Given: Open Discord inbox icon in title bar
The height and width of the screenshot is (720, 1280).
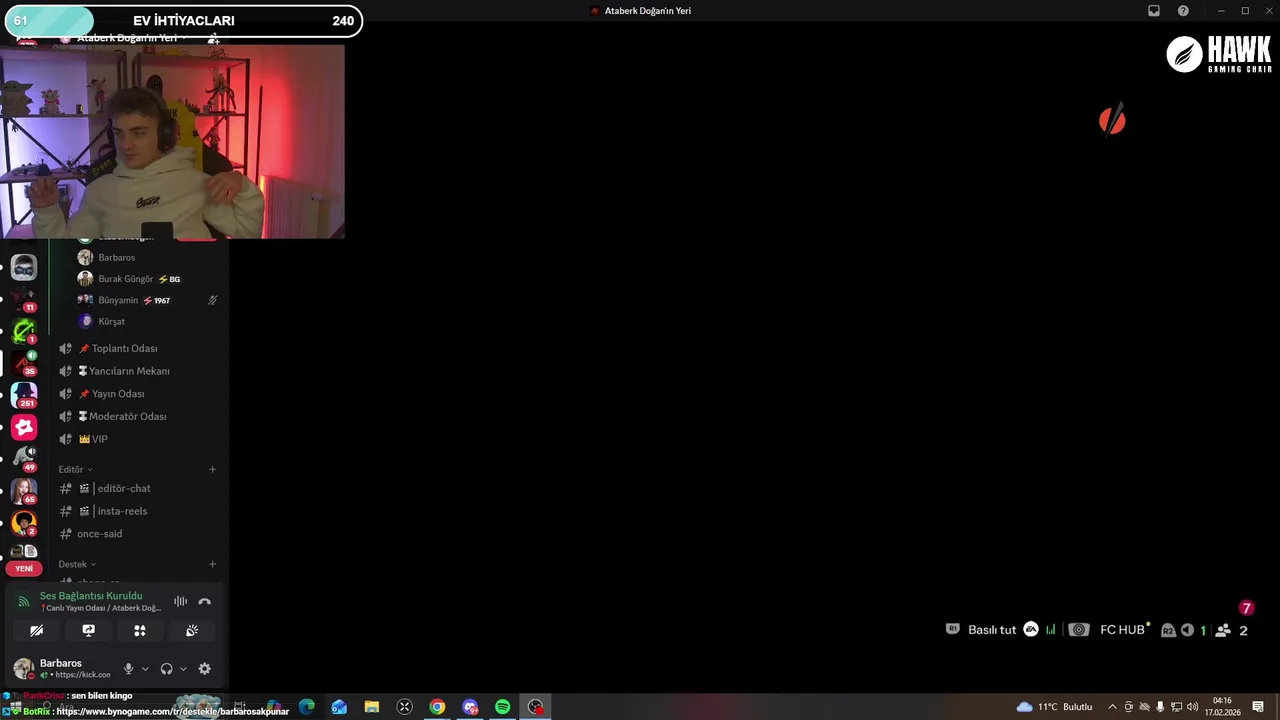Looking at the screenshot, I should click(1153, 11).
